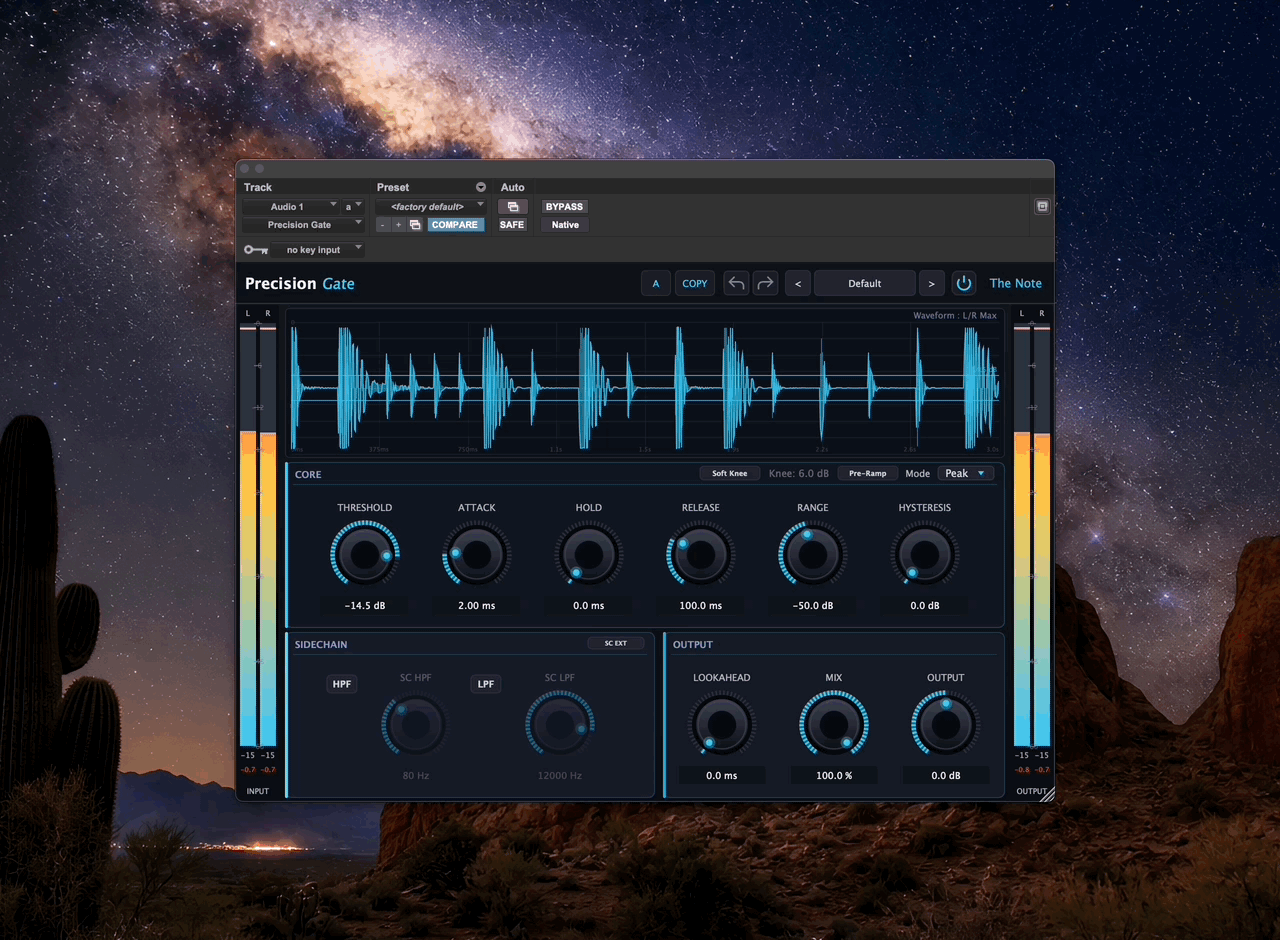Click the key input key icon

pyautogui.click(x=255, y=249)
